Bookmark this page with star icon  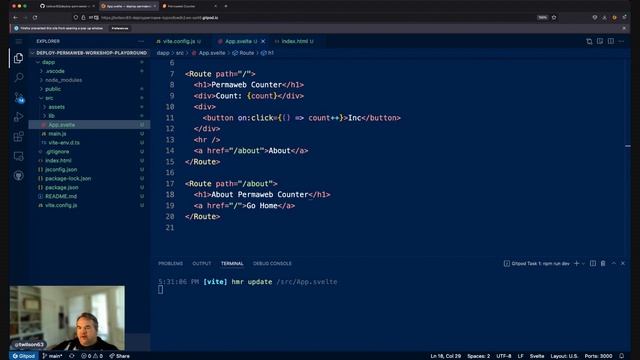tap(554, 18)
